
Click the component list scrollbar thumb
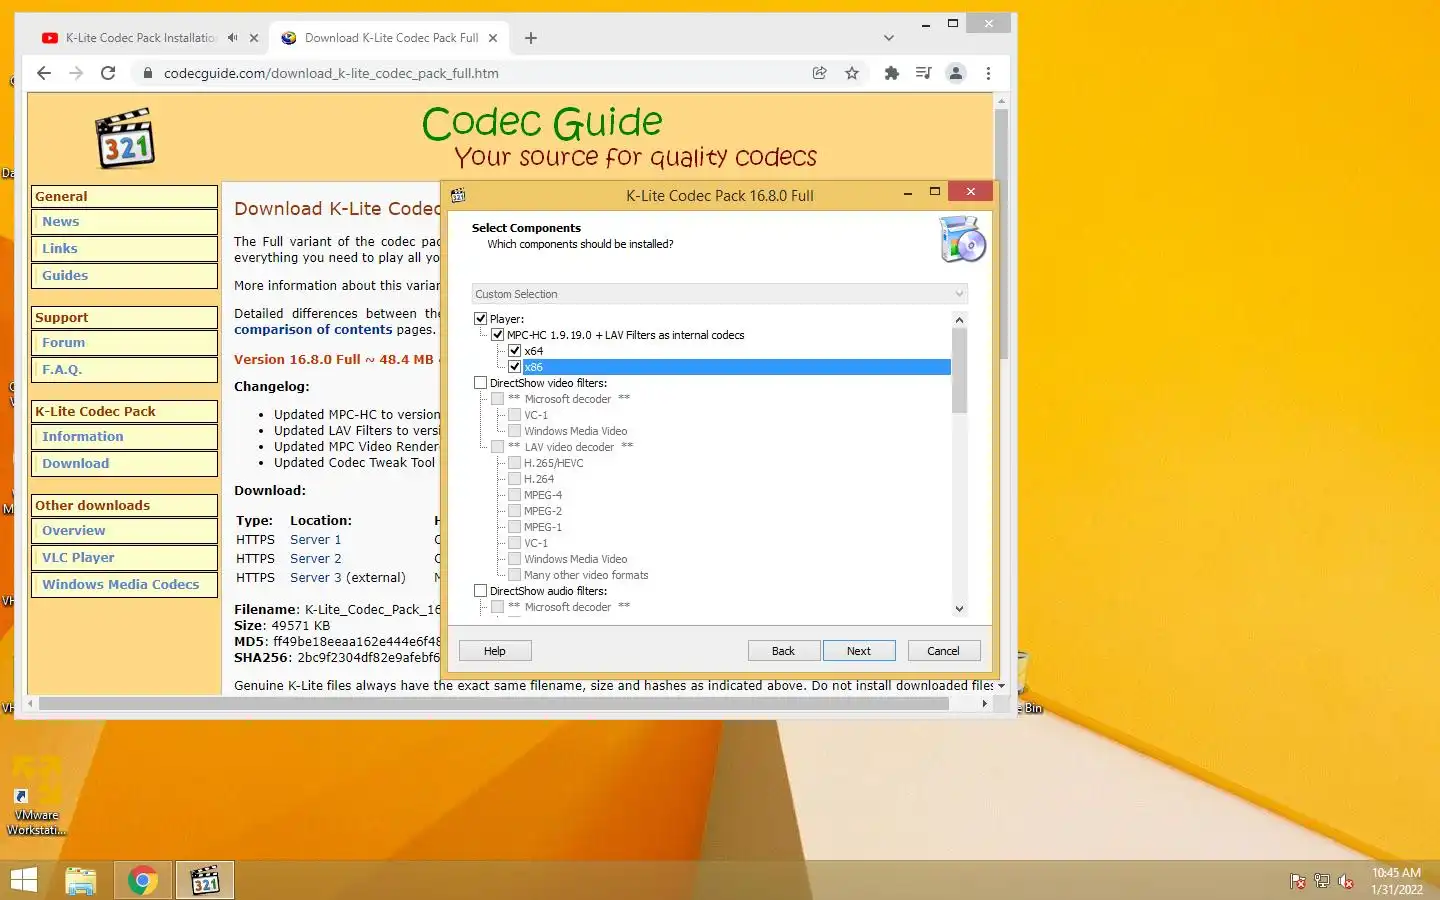pyautogui.click(x=959, y=371)
